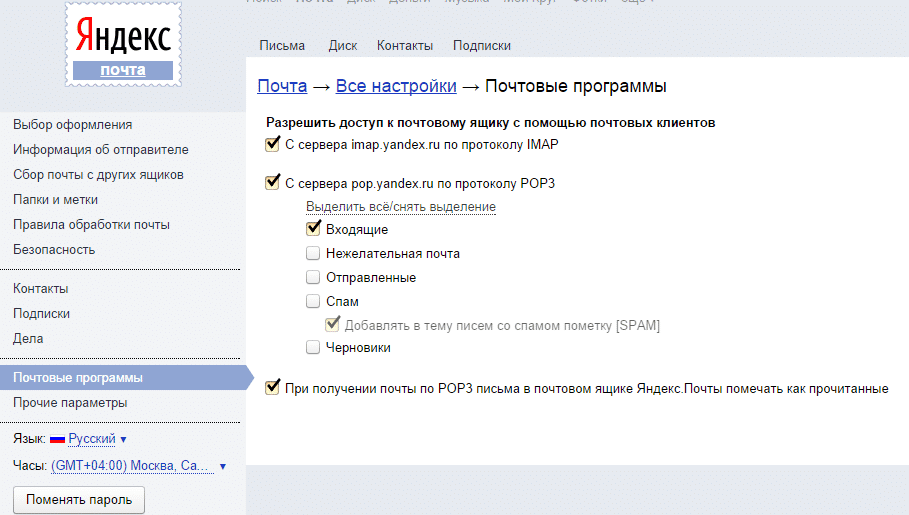Open Папки и метки settings
This screenshot has width=909, height=515.
pos(56,200)
